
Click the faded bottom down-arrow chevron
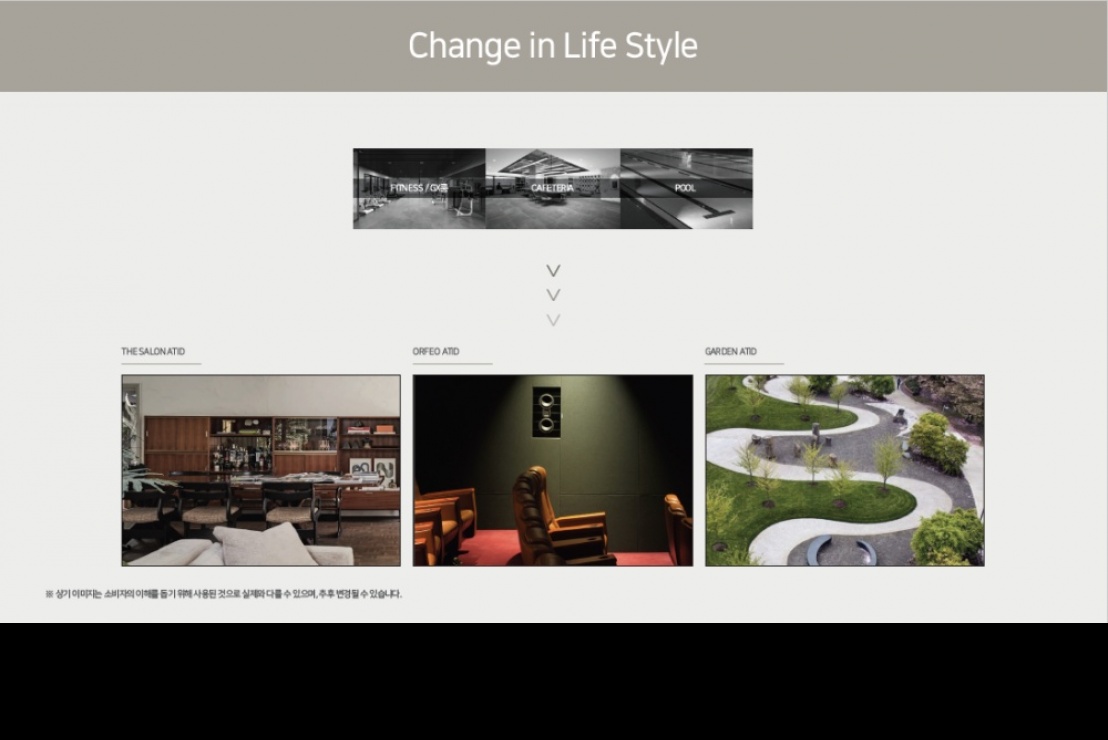click(553, 320)
